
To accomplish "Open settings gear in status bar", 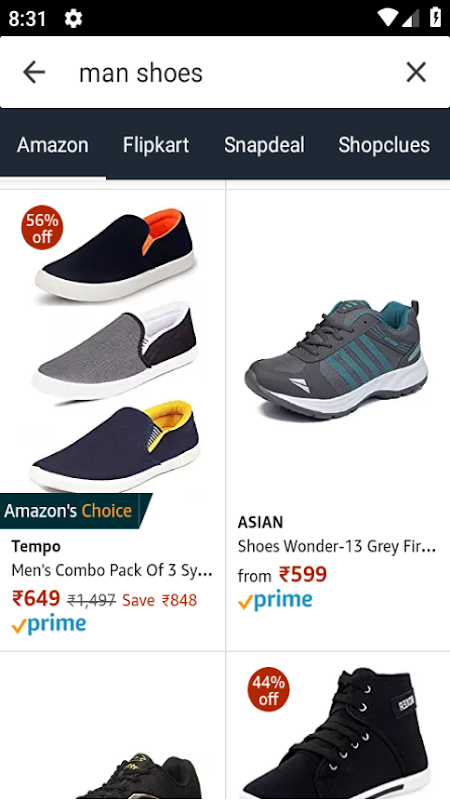I will tap(73, 19).
